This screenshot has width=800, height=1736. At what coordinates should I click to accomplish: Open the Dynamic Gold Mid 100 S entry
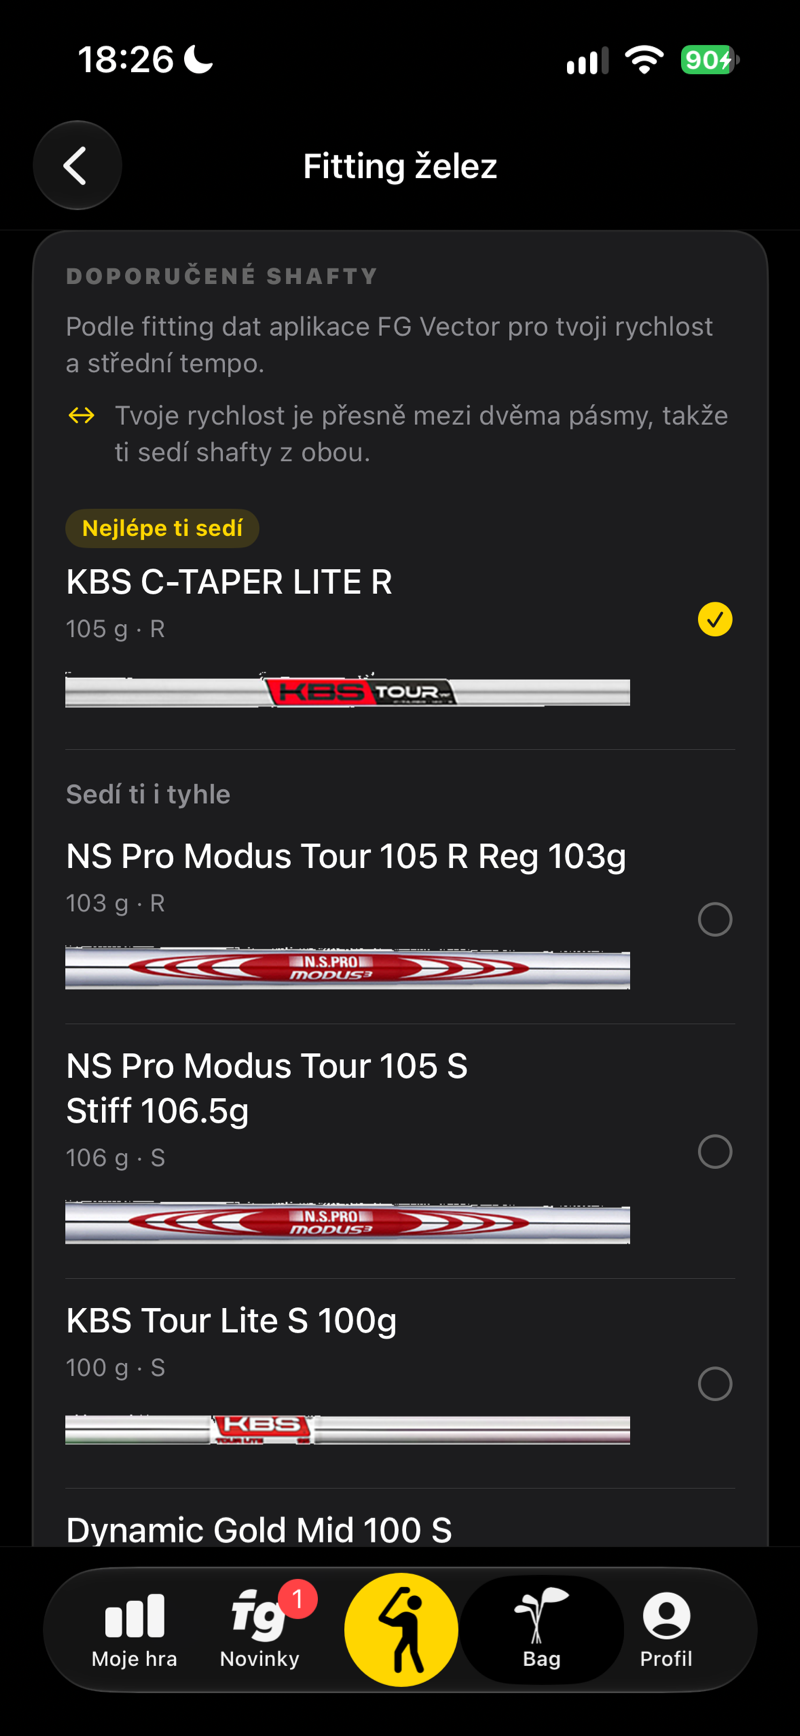259,1529
